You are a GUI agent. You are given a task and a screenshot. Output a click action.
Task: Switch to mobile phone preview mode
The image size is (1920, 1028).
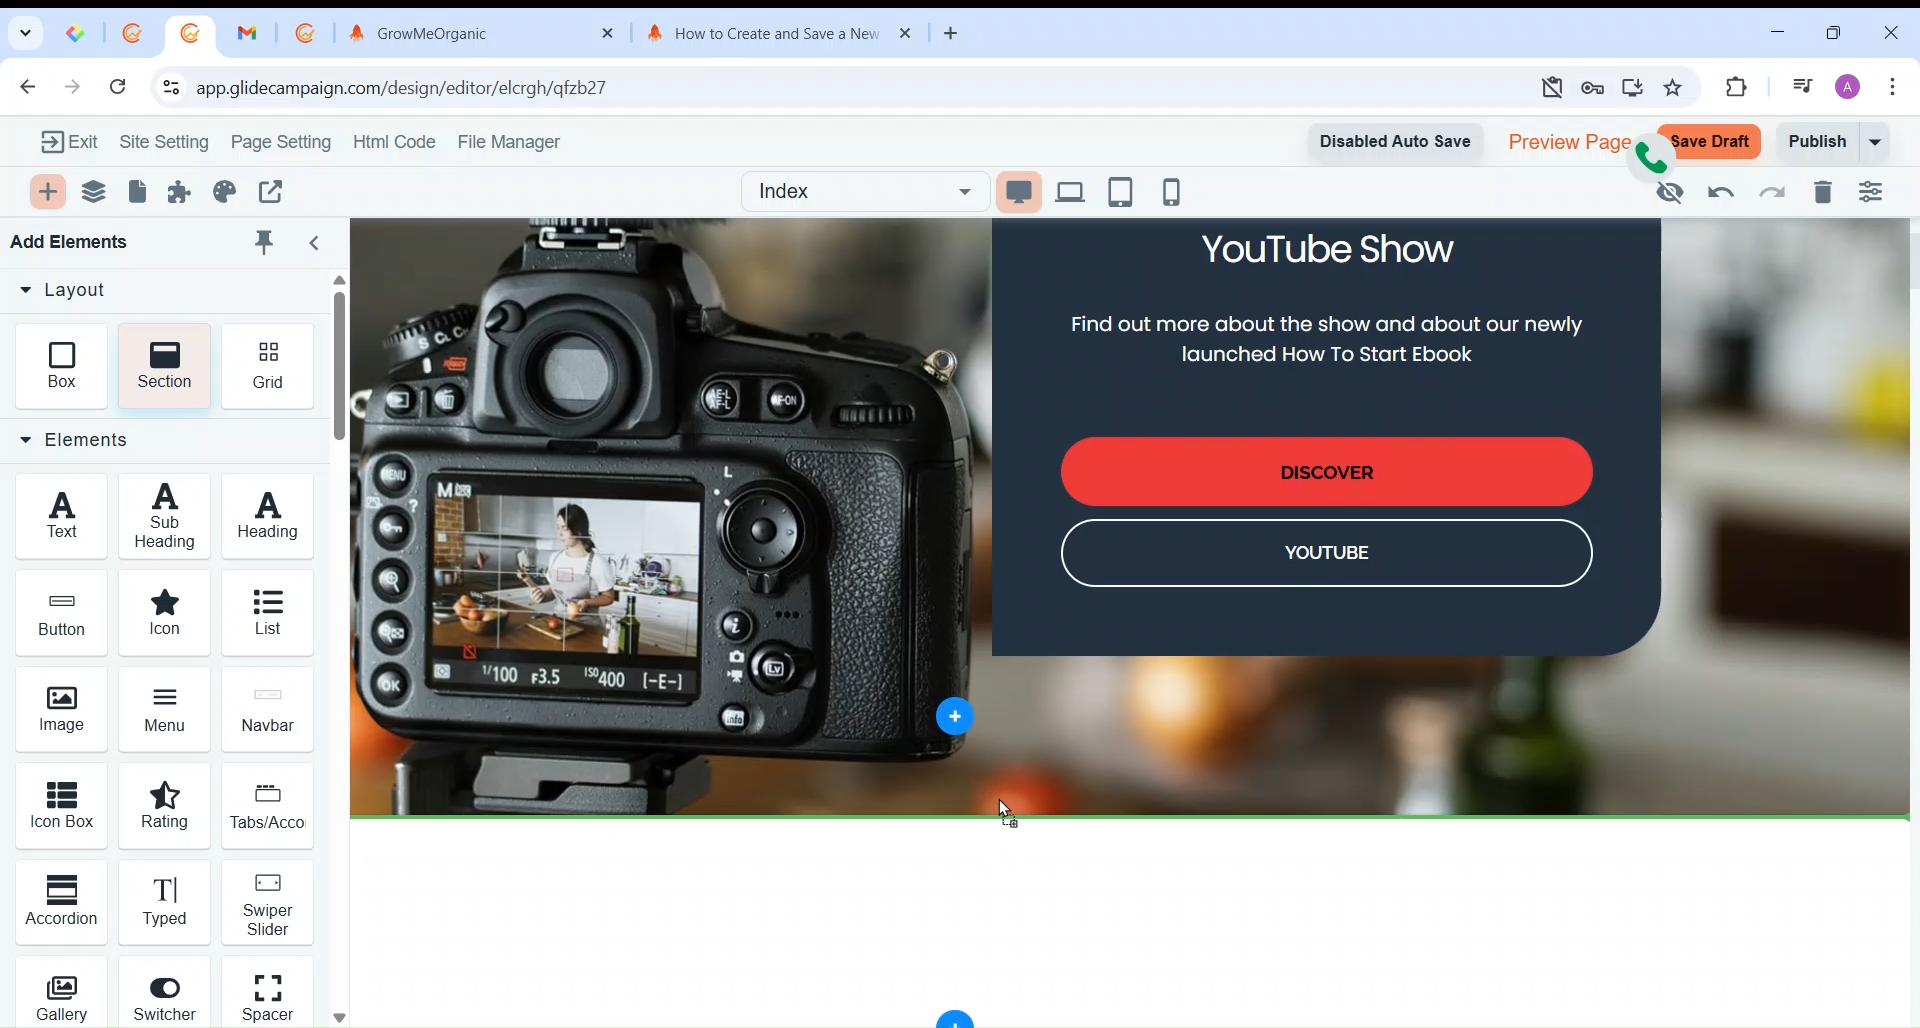click(1172, 192)
